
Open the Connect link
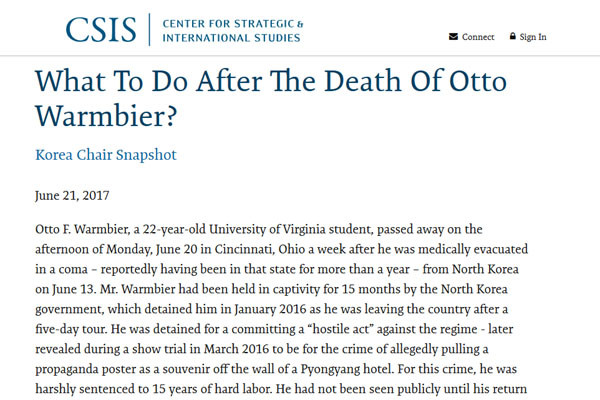coord(477,37)
